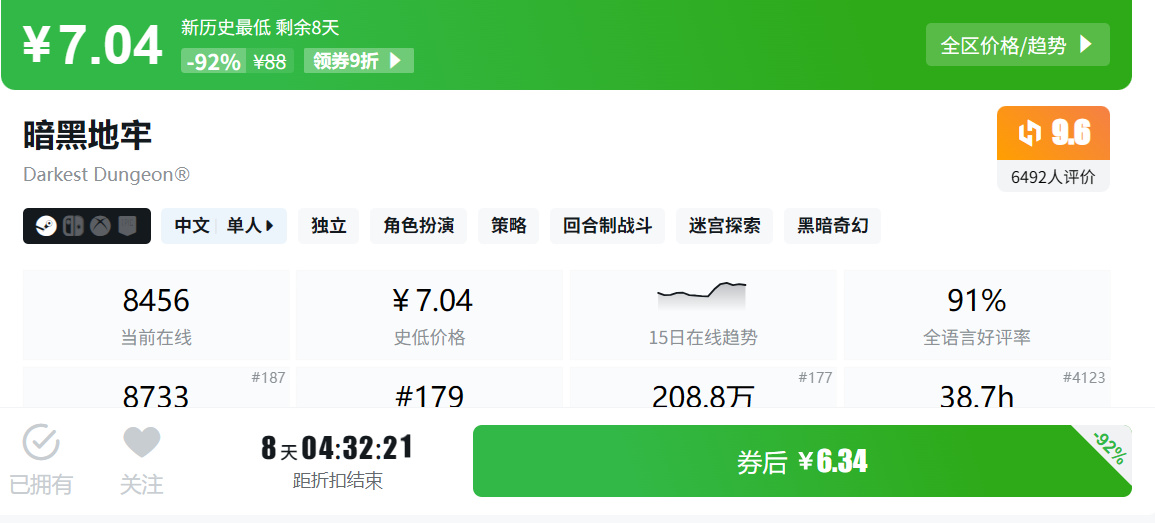Click the #4123 rank label

[x=1084, y=378]
